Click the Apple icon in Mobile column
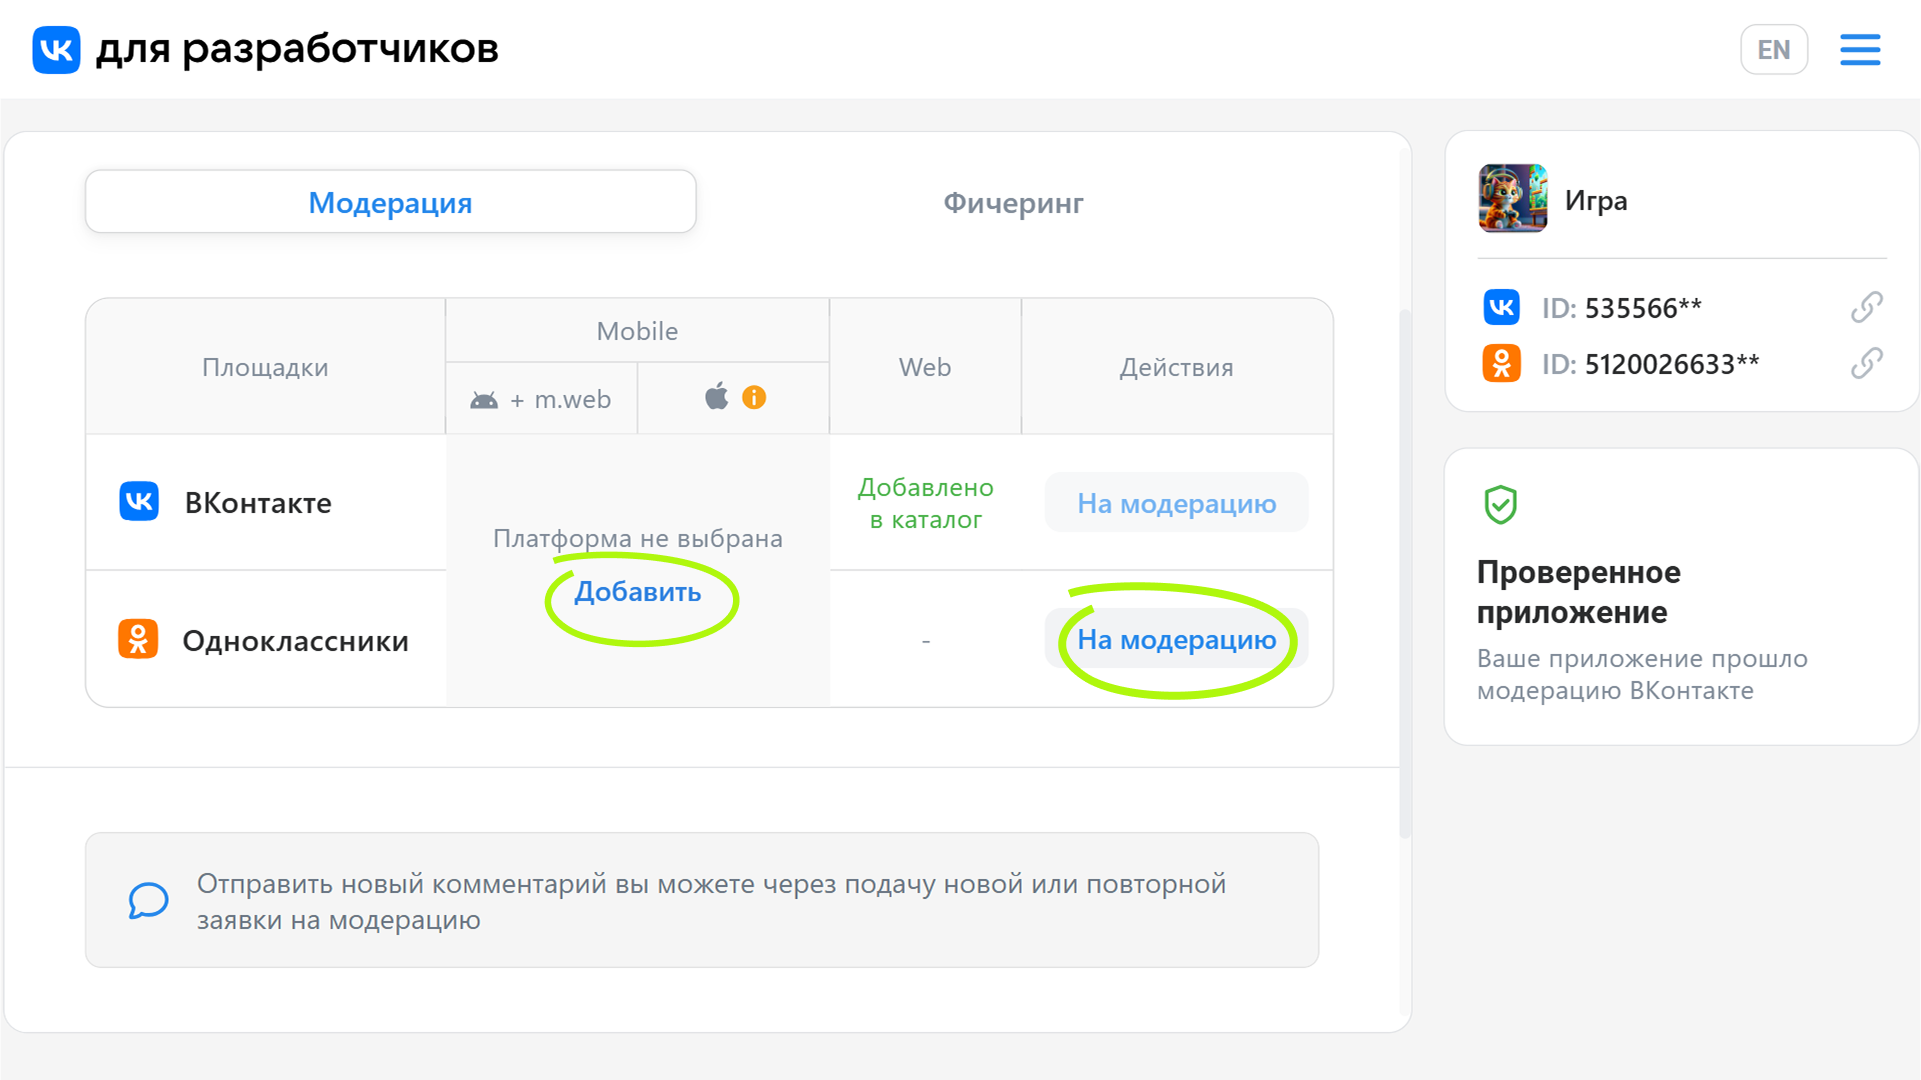1921x1080 pixels. pos(716,397)
